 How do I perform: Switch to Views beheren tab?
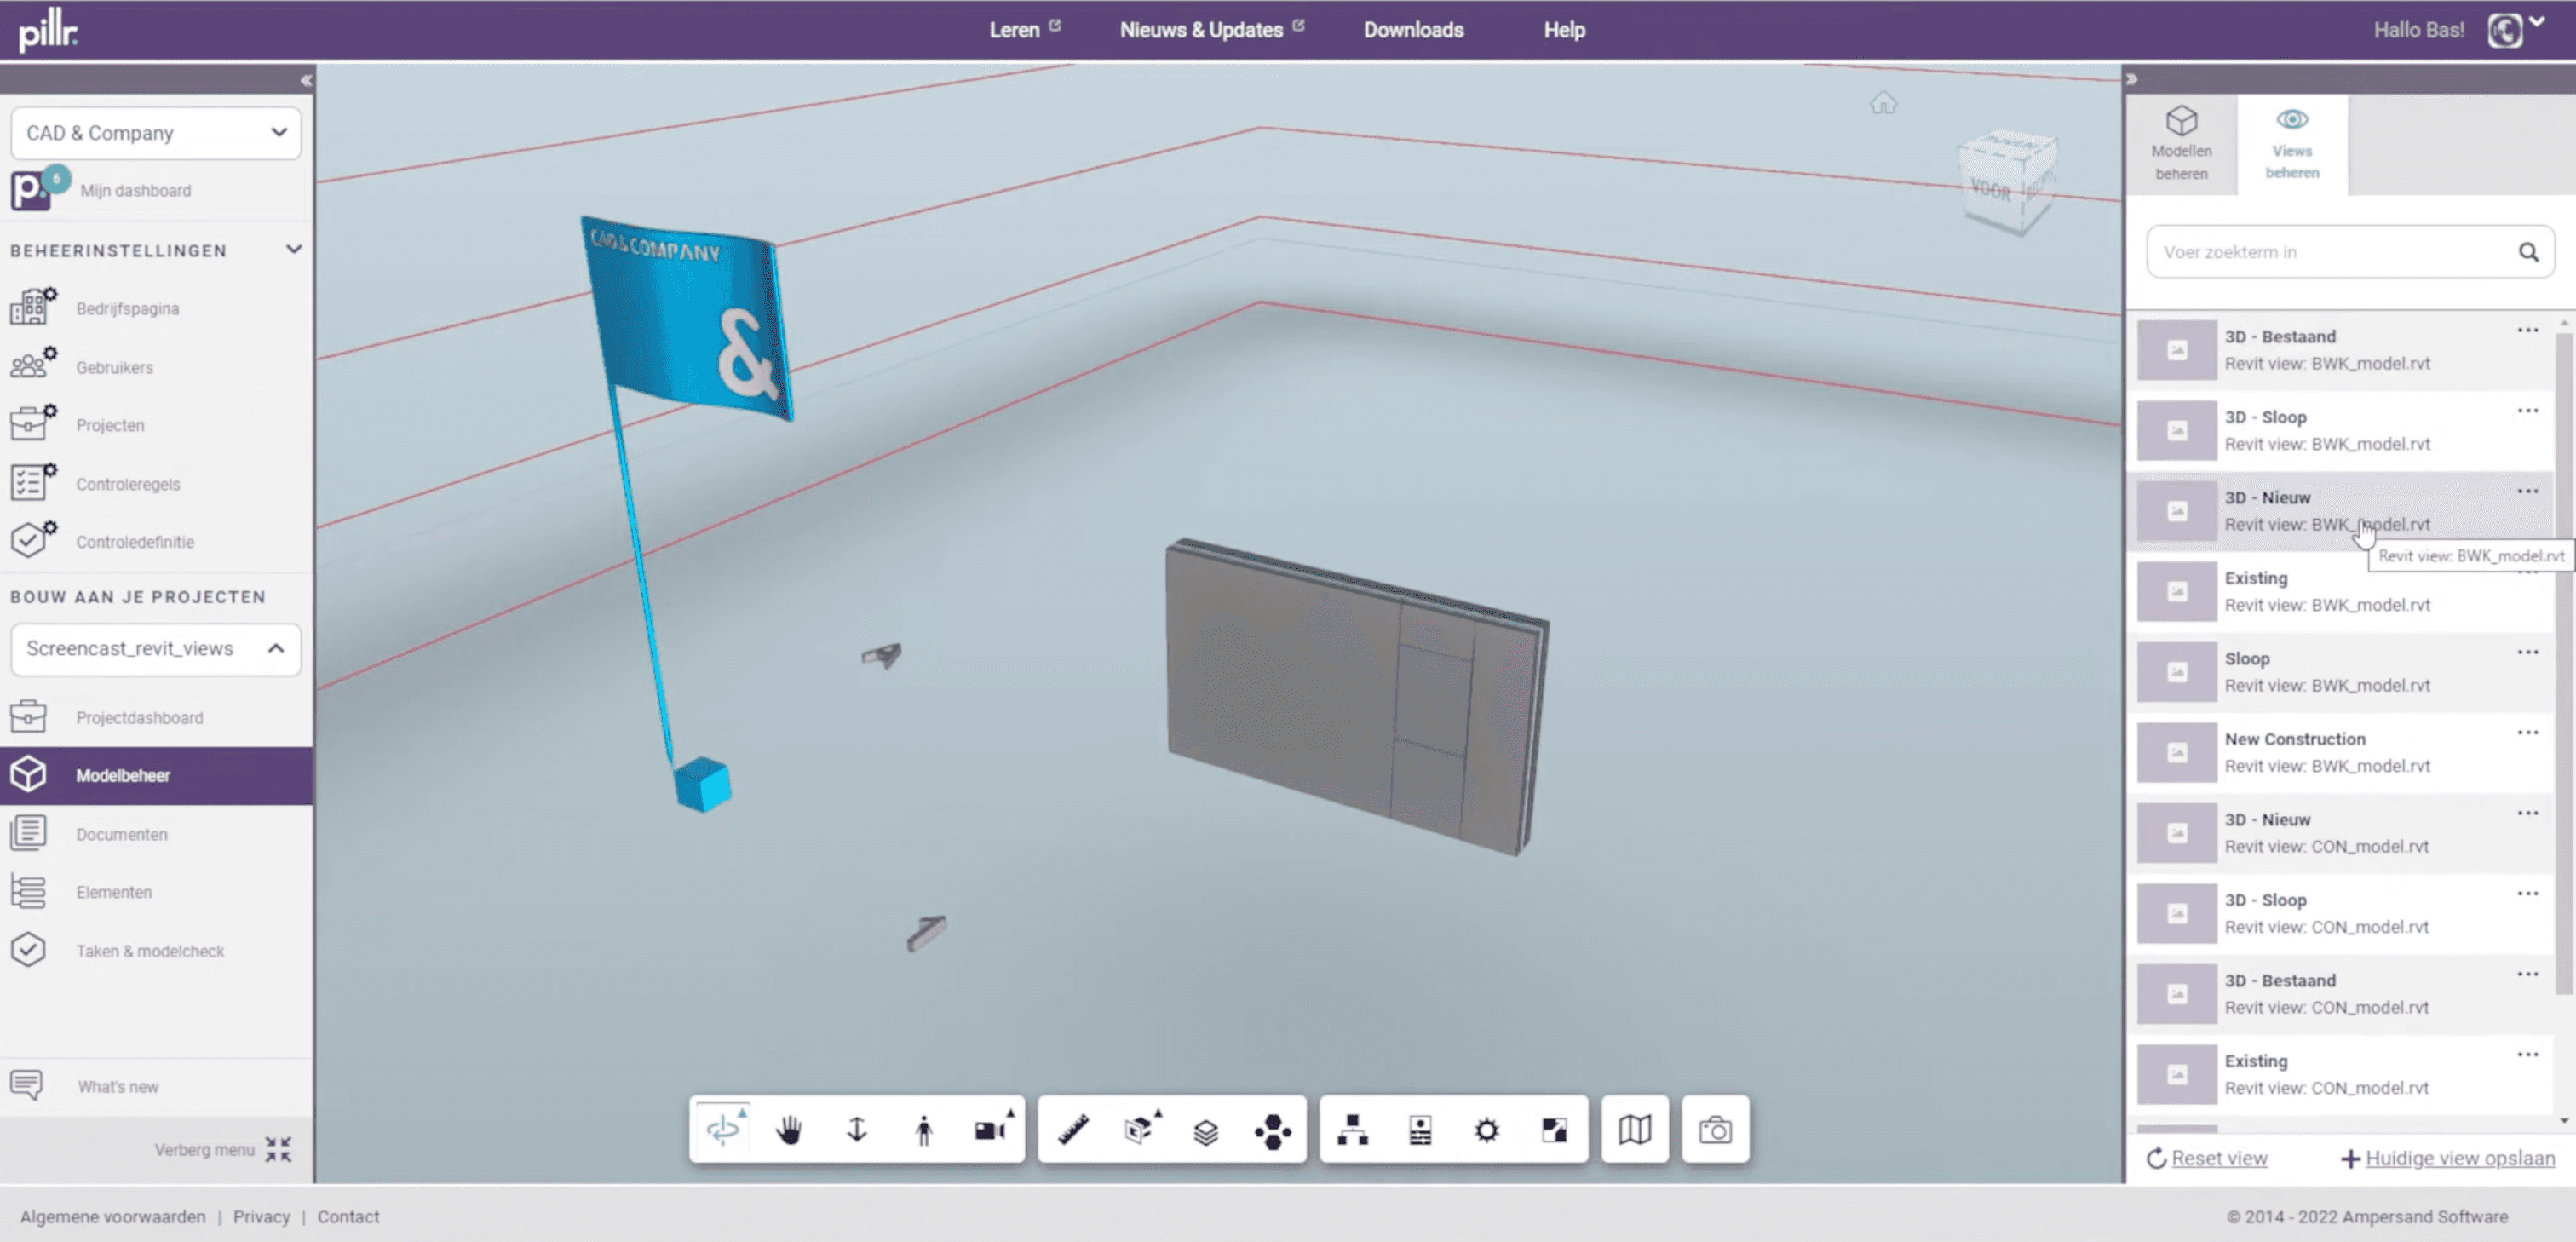2292,145
